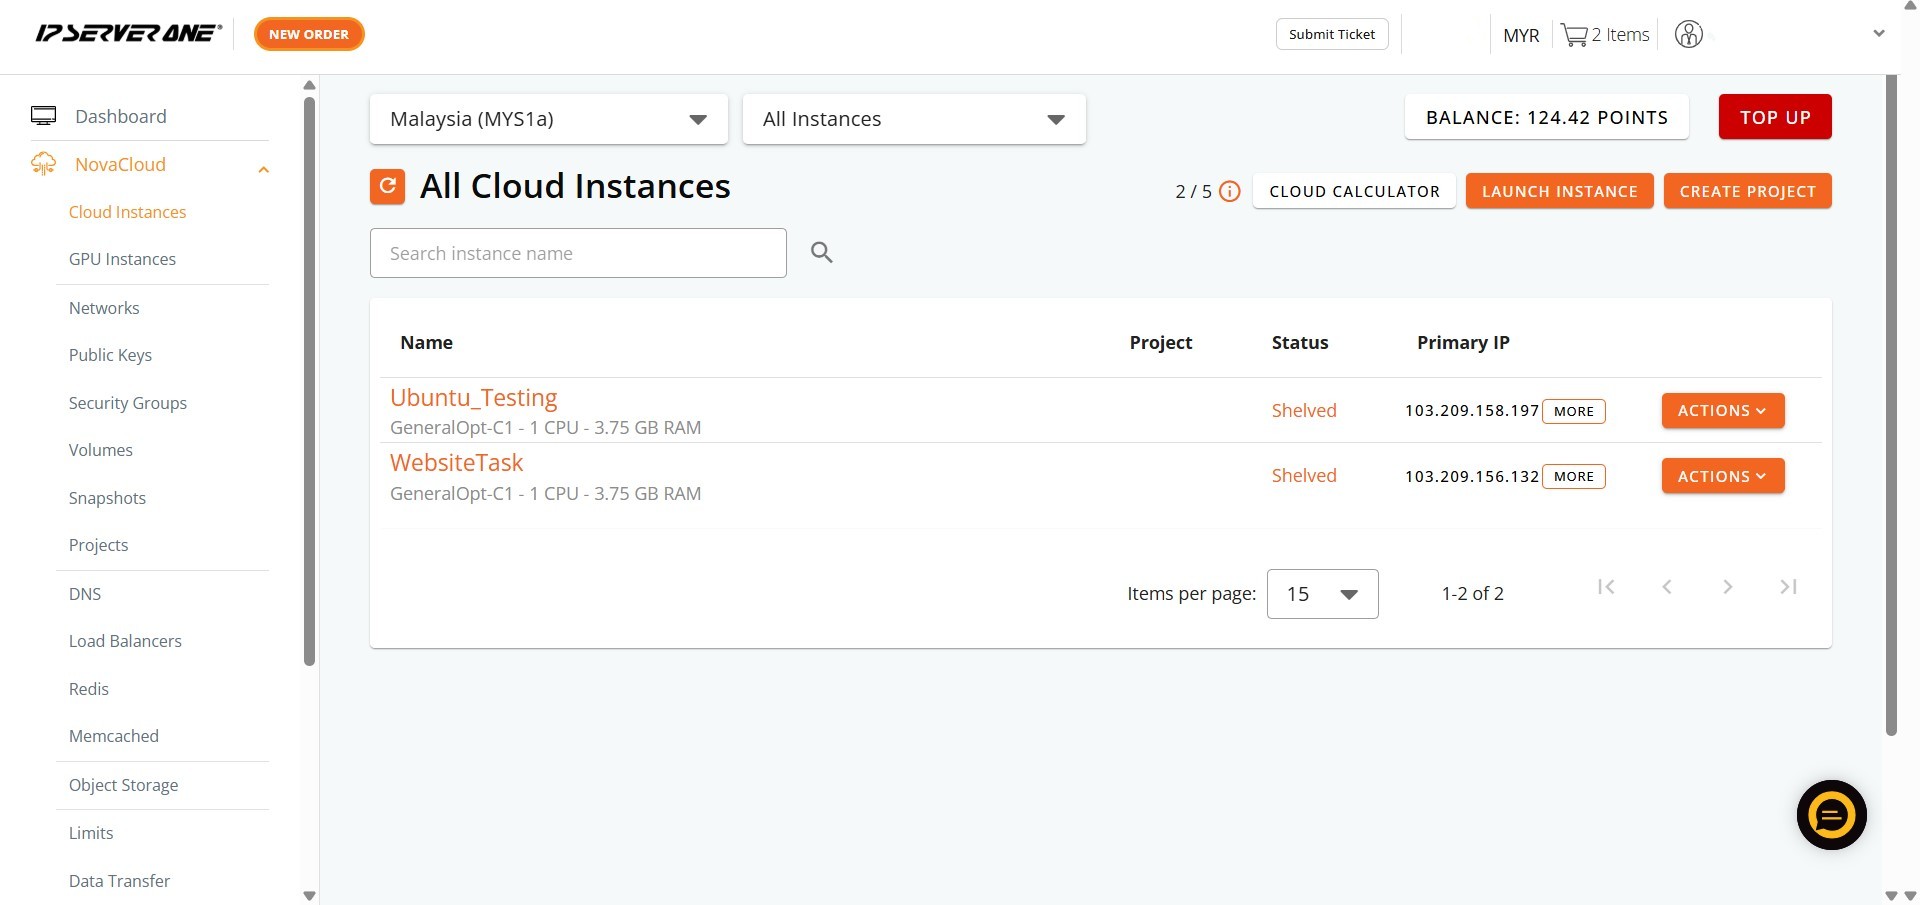The width and height of the screenshot is (1920, 905).
Task: Open ACTIONS menu for Ubuntu_Testing
Action: (x=1723, y=411)
